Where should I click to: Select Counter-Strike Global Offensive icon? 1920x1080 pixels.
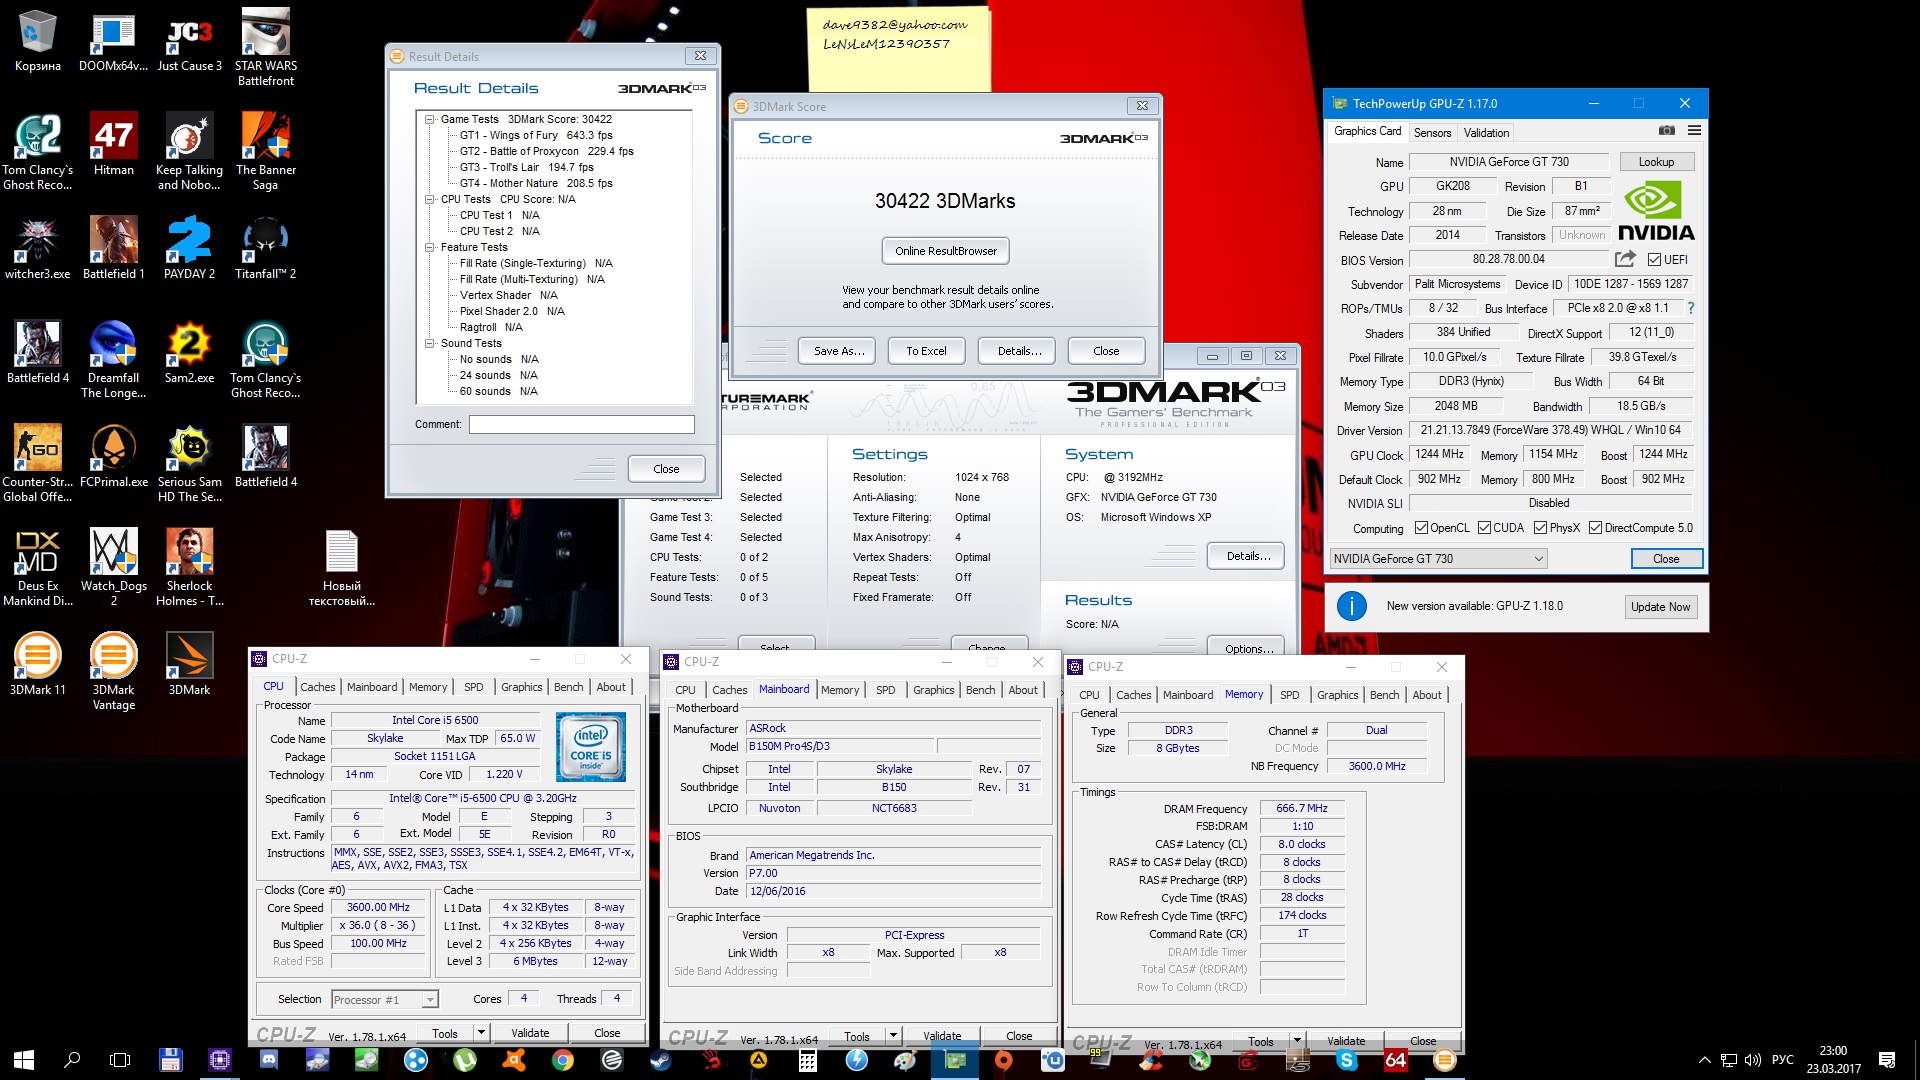tap(37, 464)
